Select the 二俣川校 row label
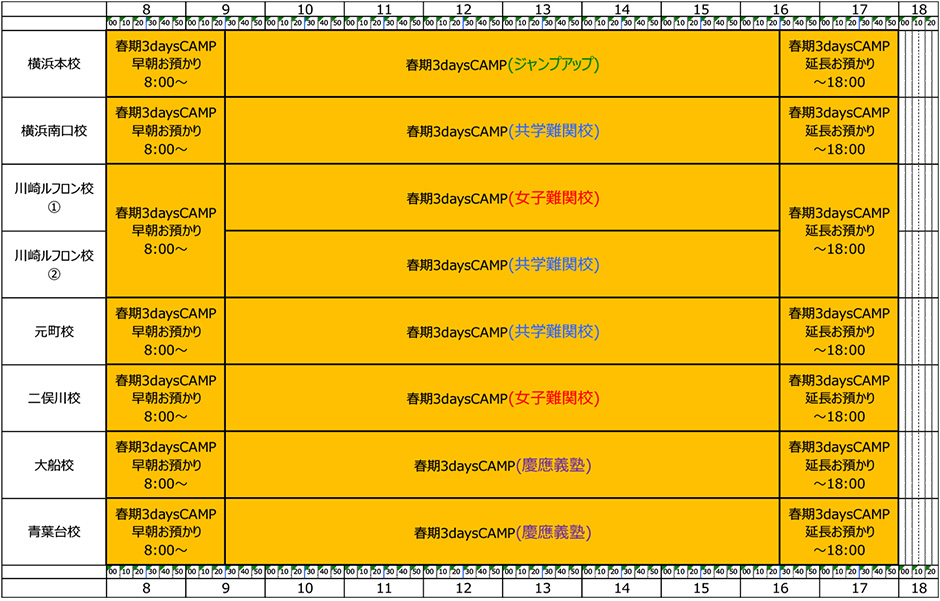The width and height of the screenshot is (940, 601). [53, 398]
